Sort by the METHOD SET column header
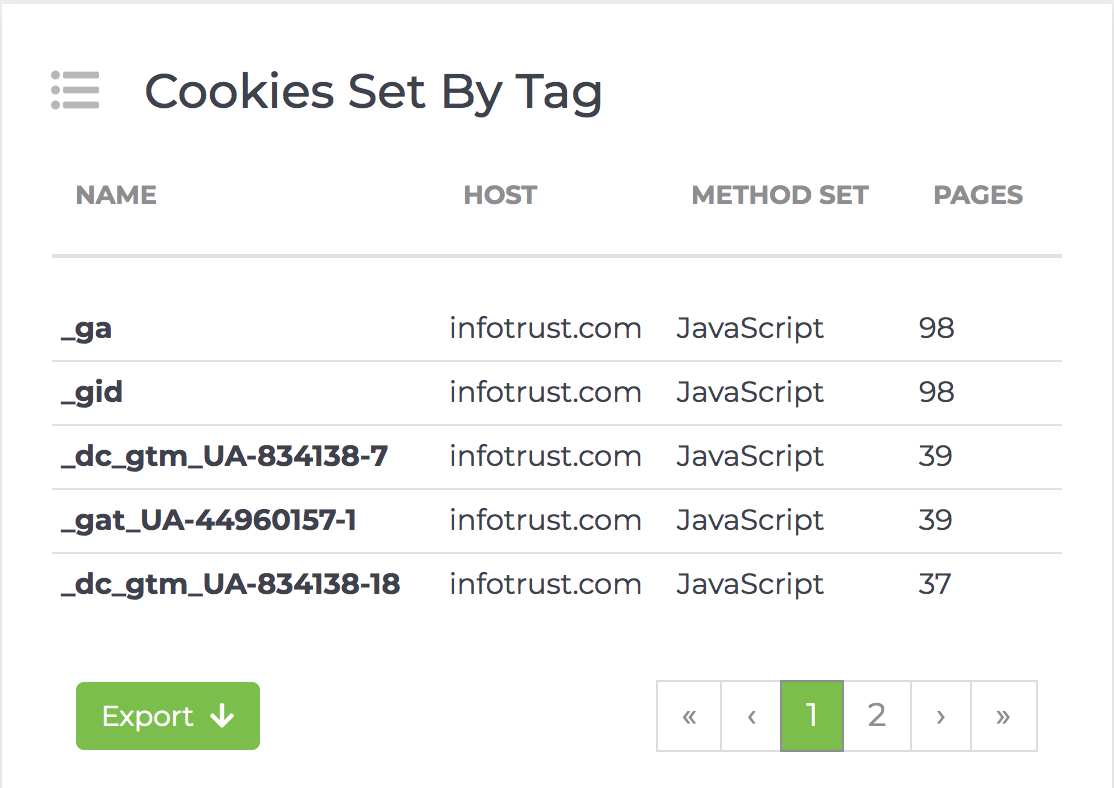1114x788 pixels. (779, 195)
